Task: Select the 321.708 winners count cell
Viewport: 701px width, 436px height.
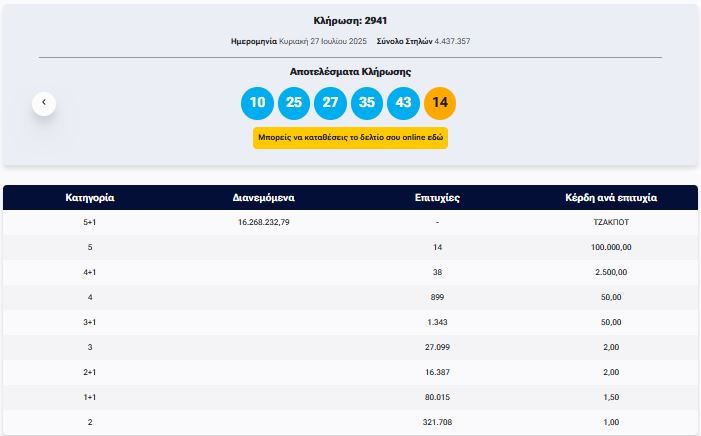Action: [x=437, y=422]
